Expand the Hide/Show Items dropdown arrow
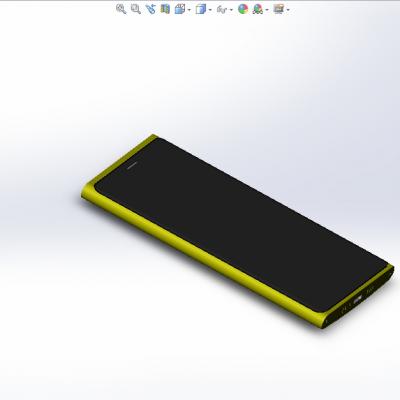 231,10
